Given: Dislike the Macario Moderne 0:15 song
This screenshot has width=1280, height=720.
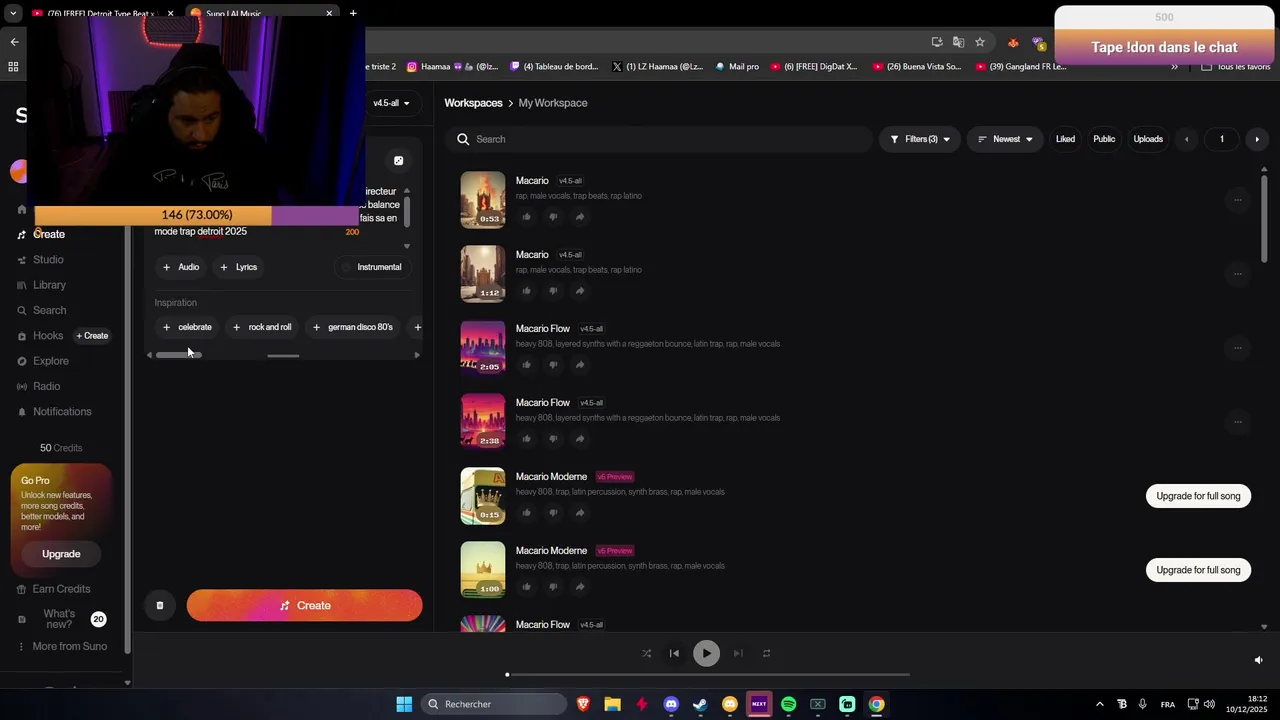Looking at the screenshot, I should [x=553, y=513].
